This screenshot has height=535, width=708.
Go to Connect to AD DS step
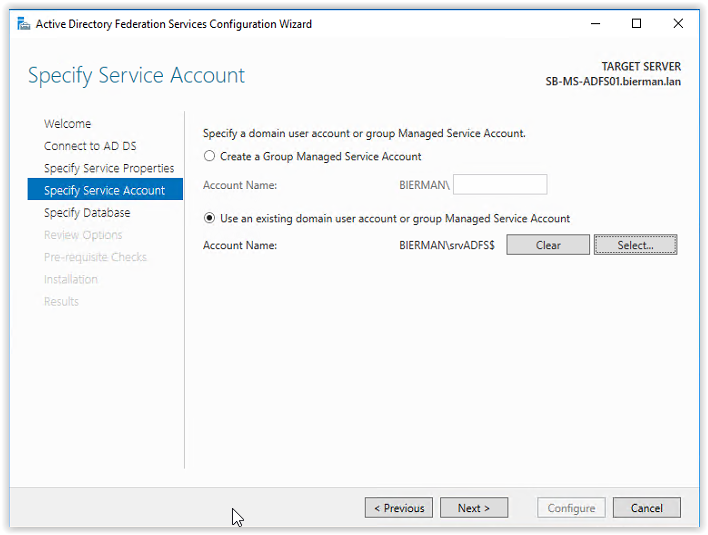click(90, 146)
